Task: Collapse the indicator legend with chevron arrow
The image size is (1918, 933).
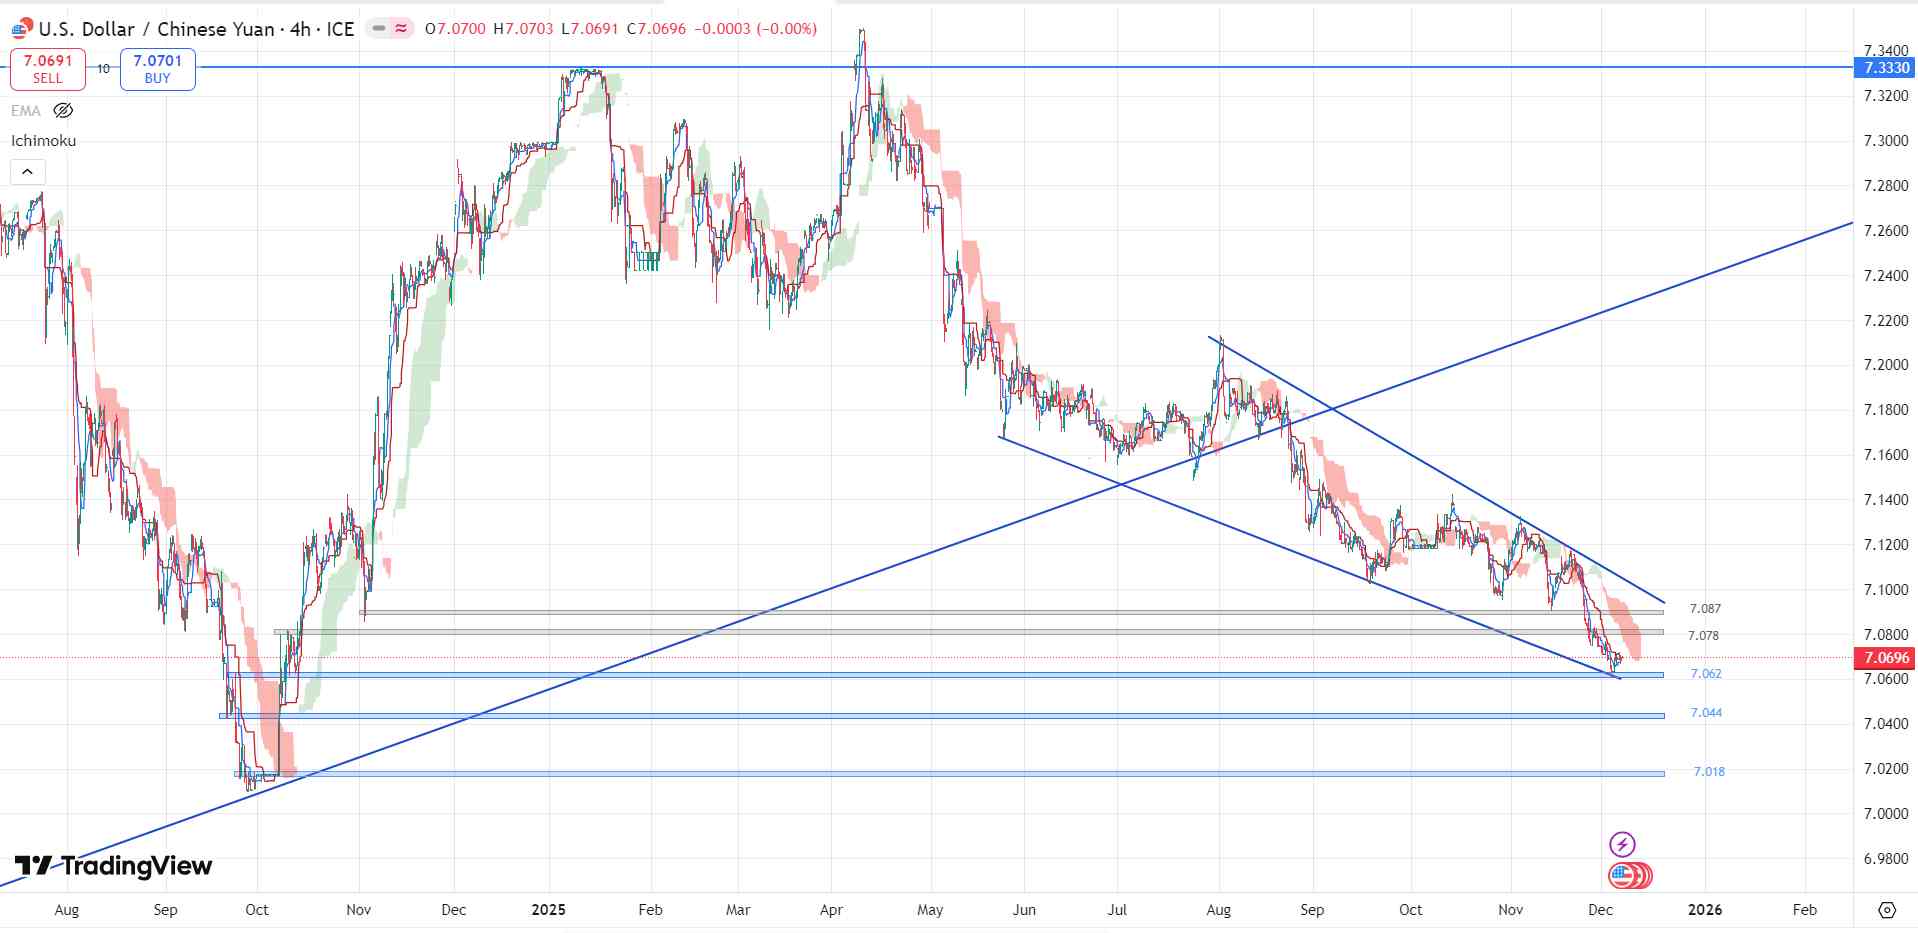Action: 27,173
